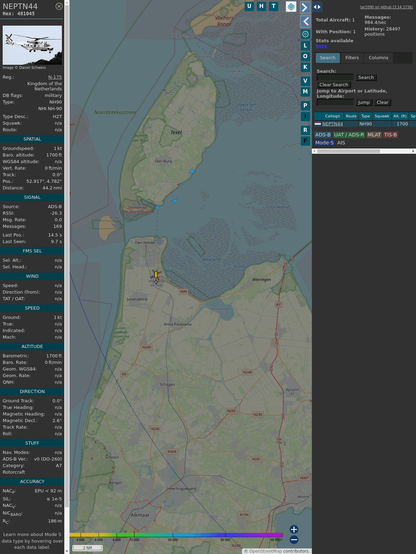This screenshot has width=416, height=554.
Task: Toggle sidebar visibility with double-arrow icon
Action: (x=317, y=7)
